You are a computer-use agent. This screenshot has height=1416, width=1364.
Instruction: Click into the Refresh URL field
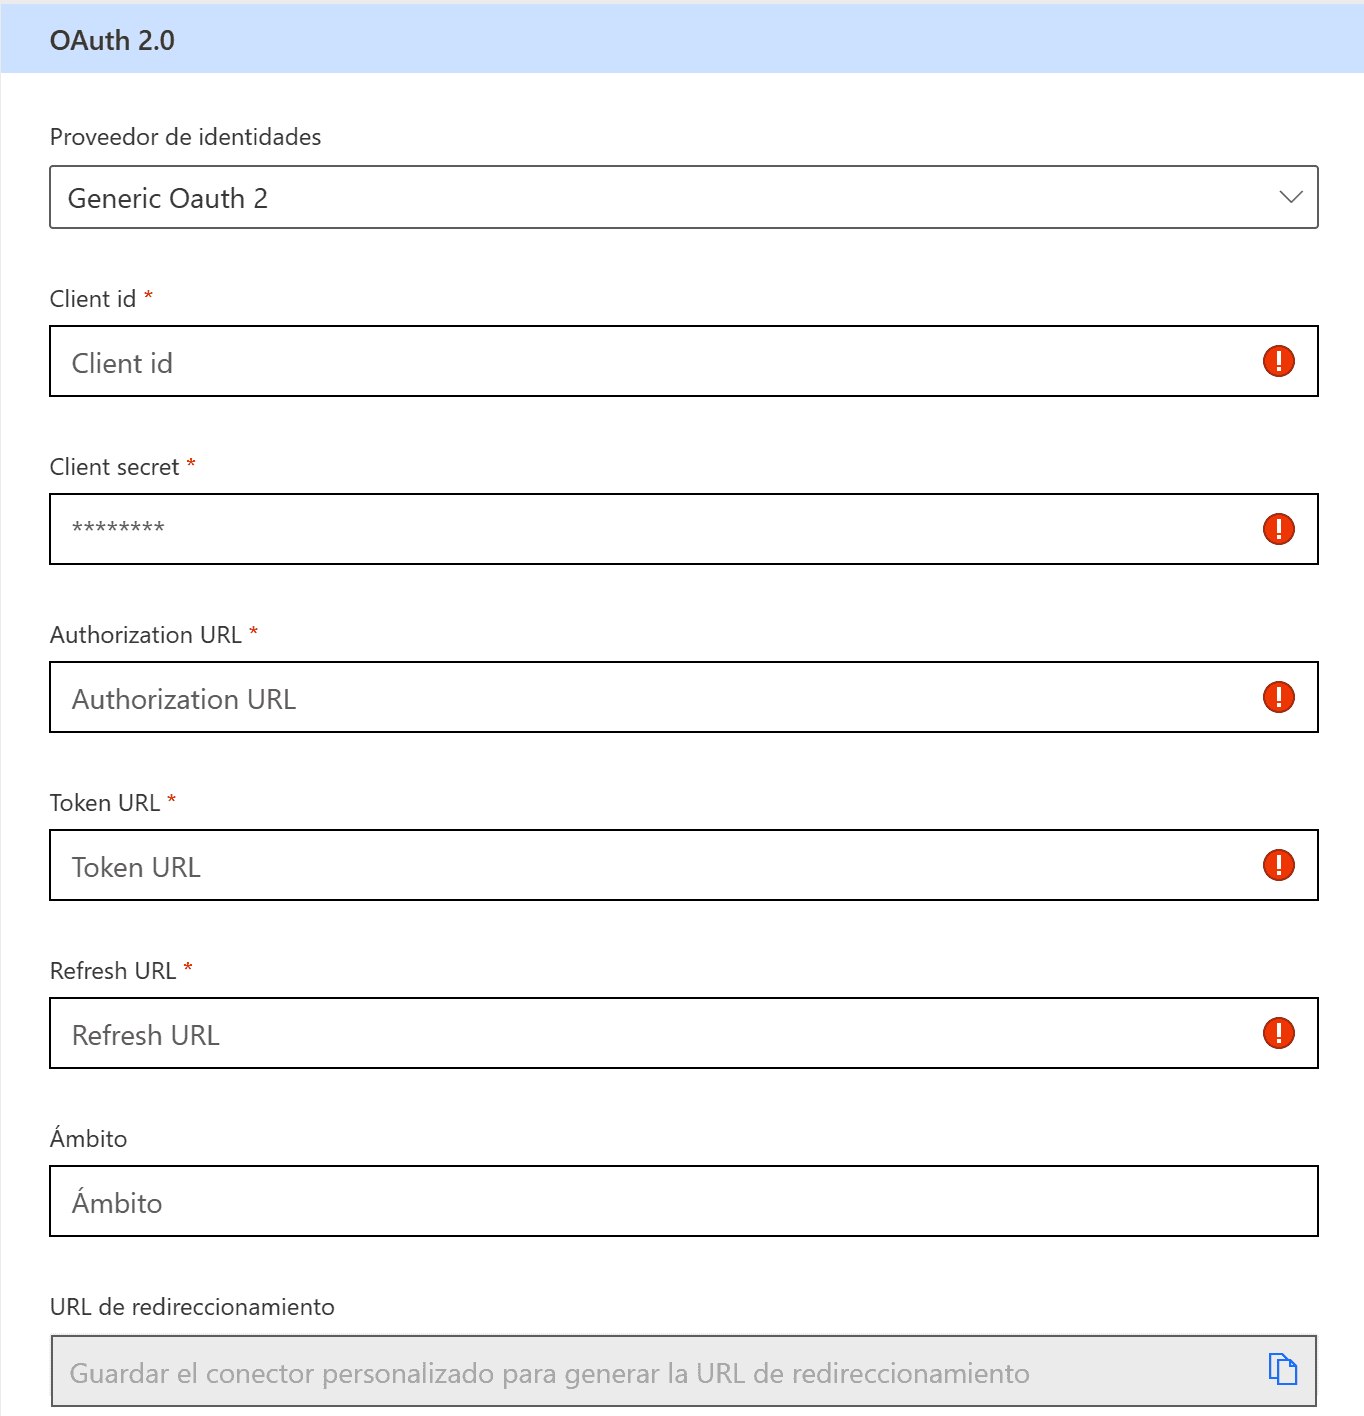[684, 1033]
